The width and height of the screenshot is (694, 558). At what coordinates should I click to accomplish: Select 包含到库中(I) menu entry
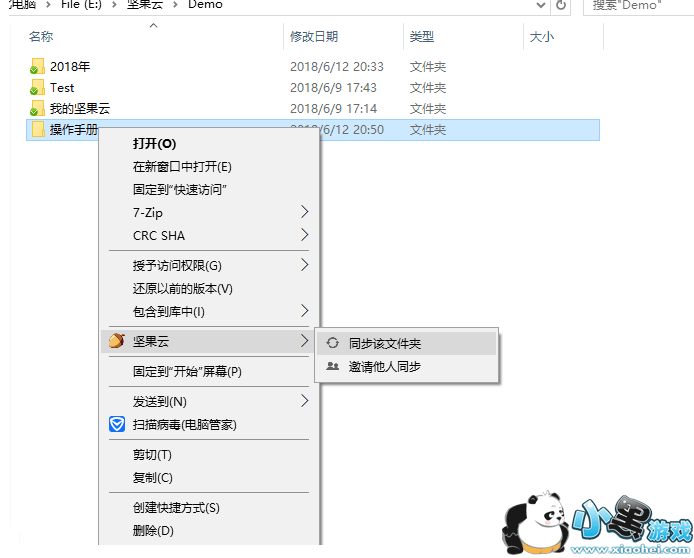click(208, 312)
